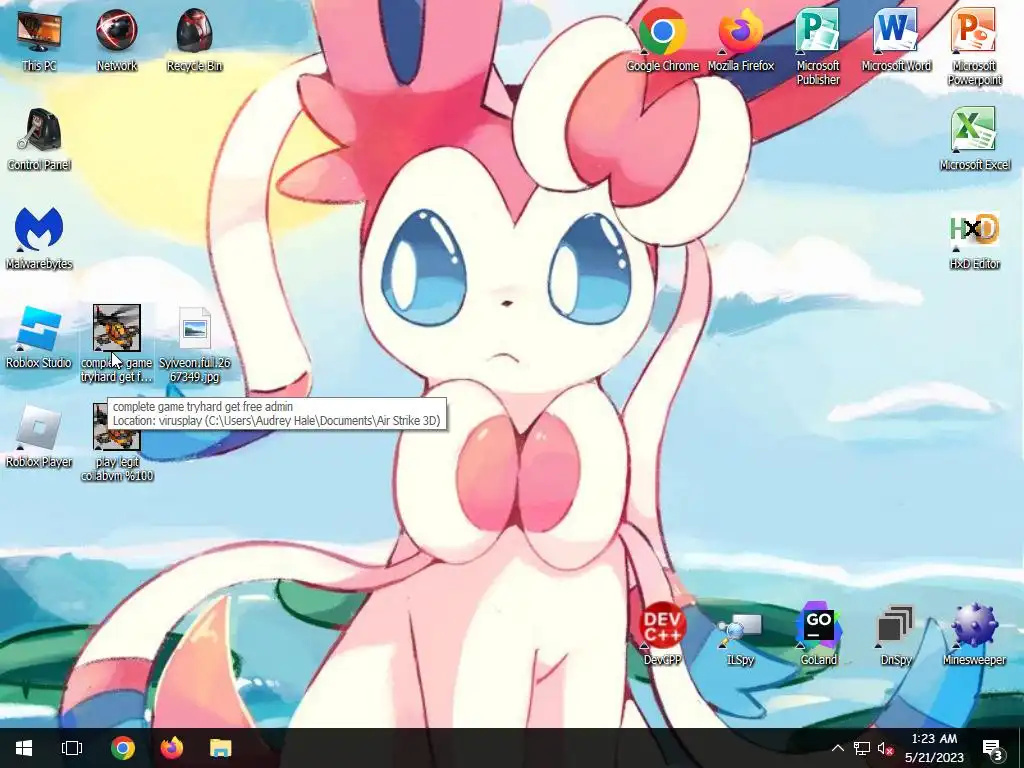Select the Roblox Player shortcut
The width and height of the screenshot is (1024, 768).
pyautogui.click(x=39, y=436)
